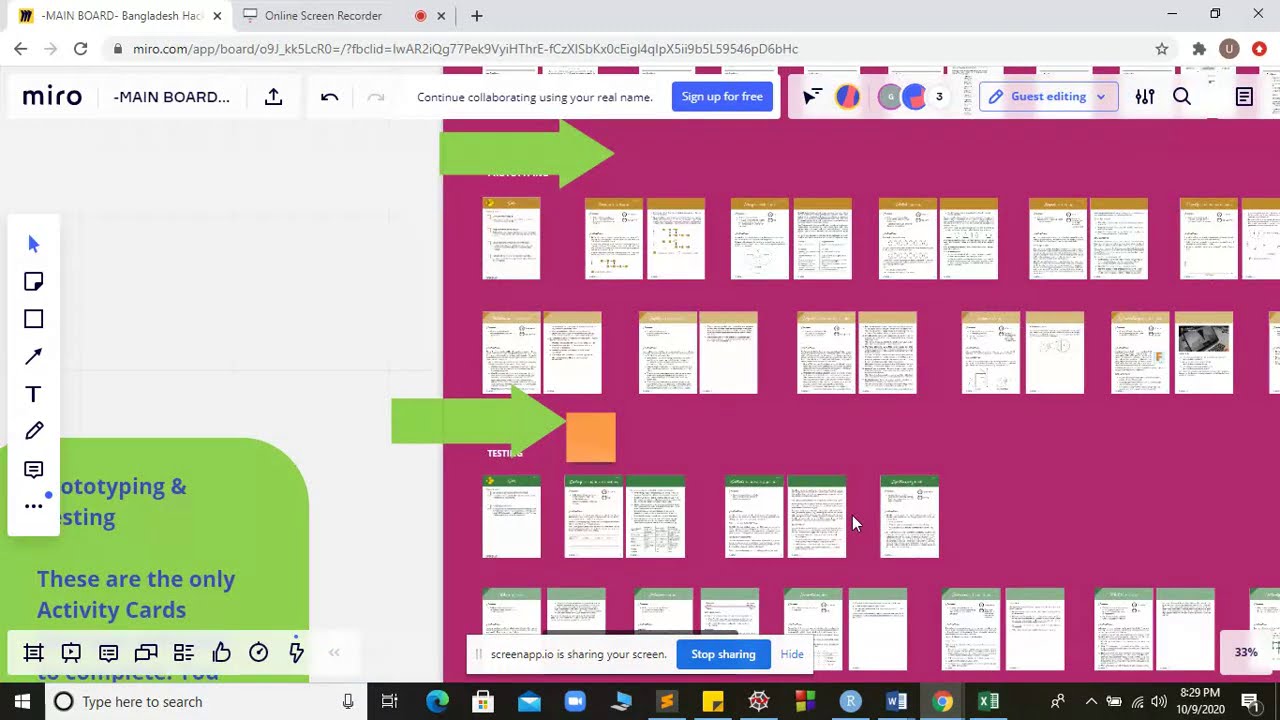Image resolution: width=1280 pixels, height=720 pixels.
Task: Open Excel from the taskbar
Action: pyautogui.click(x=988, y=702)
